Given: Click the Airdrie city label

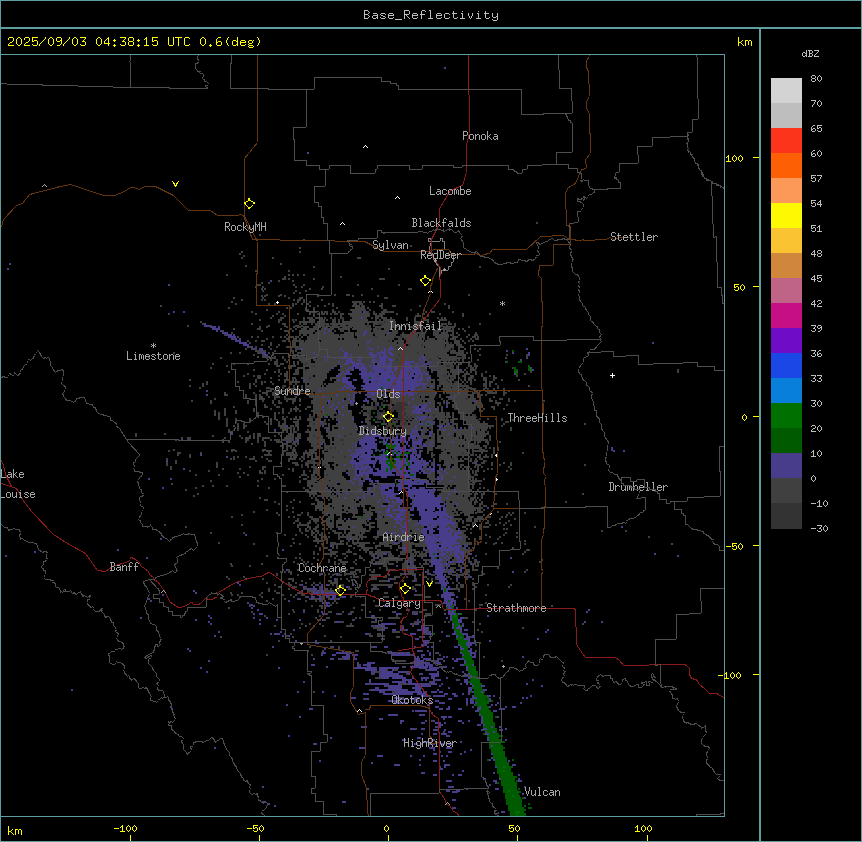Looking at the screenshot, I should (x=404, y=537).
